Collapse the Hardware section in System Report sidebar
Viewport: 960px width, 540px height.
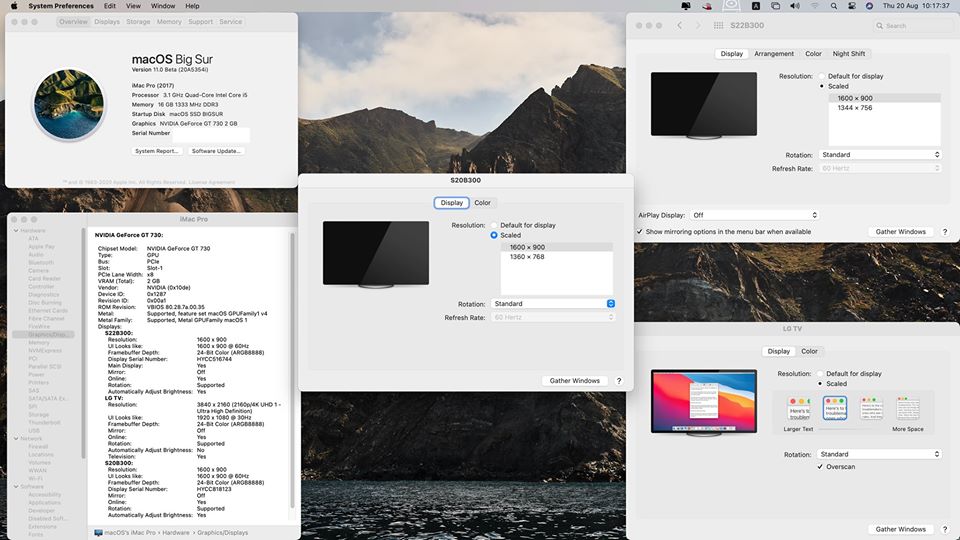click(16, 231)
